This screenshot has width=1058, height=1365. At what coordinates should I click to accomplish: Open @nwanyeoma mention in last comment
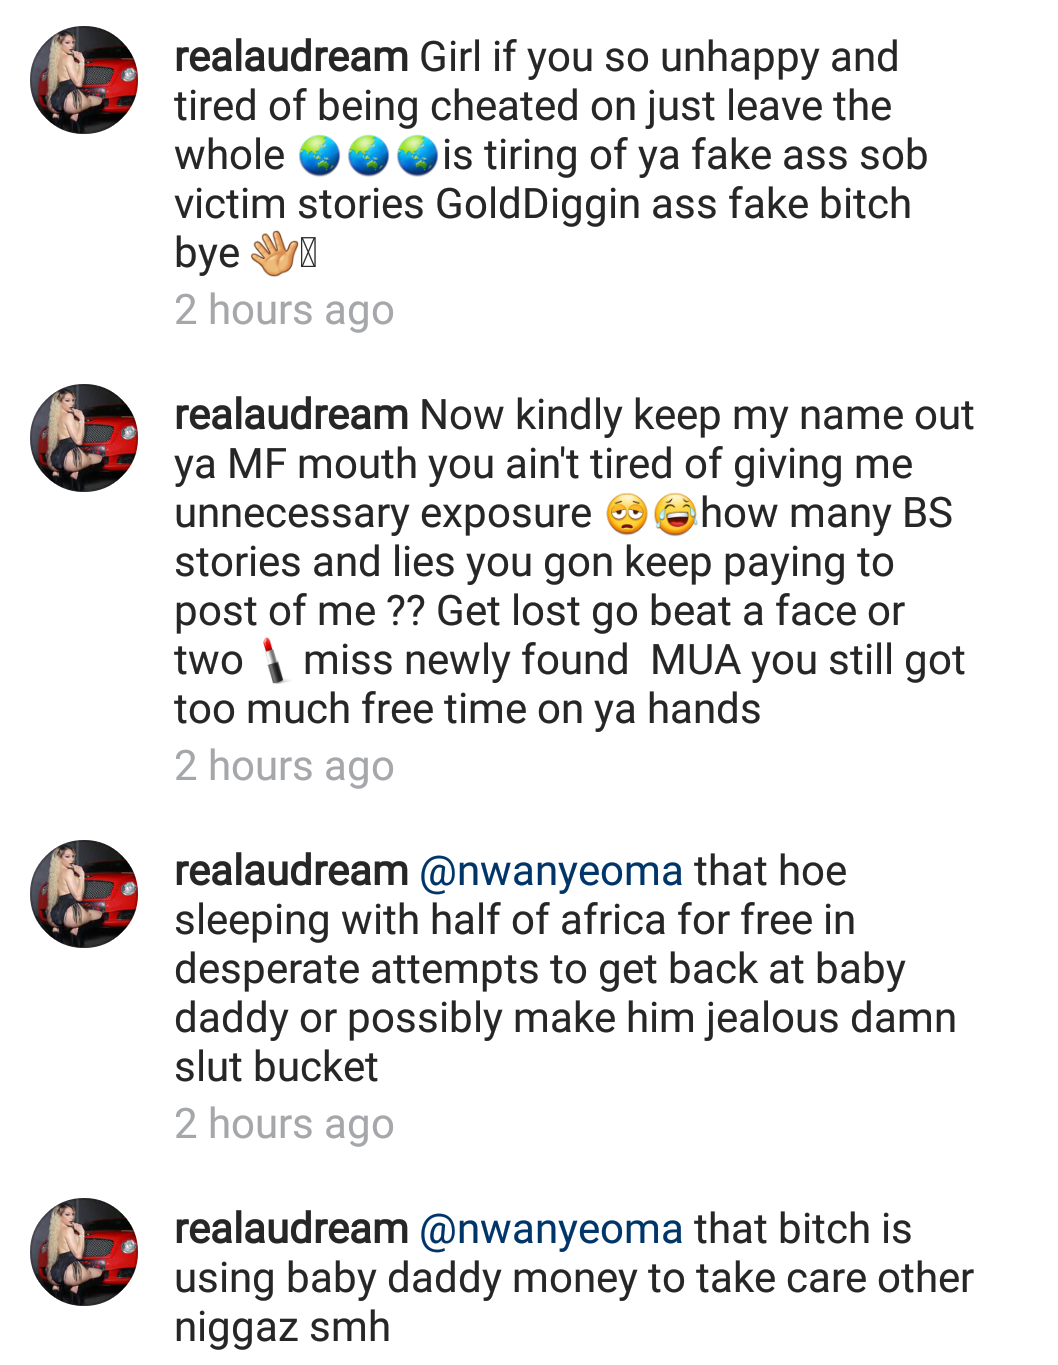pos(551,1230)
